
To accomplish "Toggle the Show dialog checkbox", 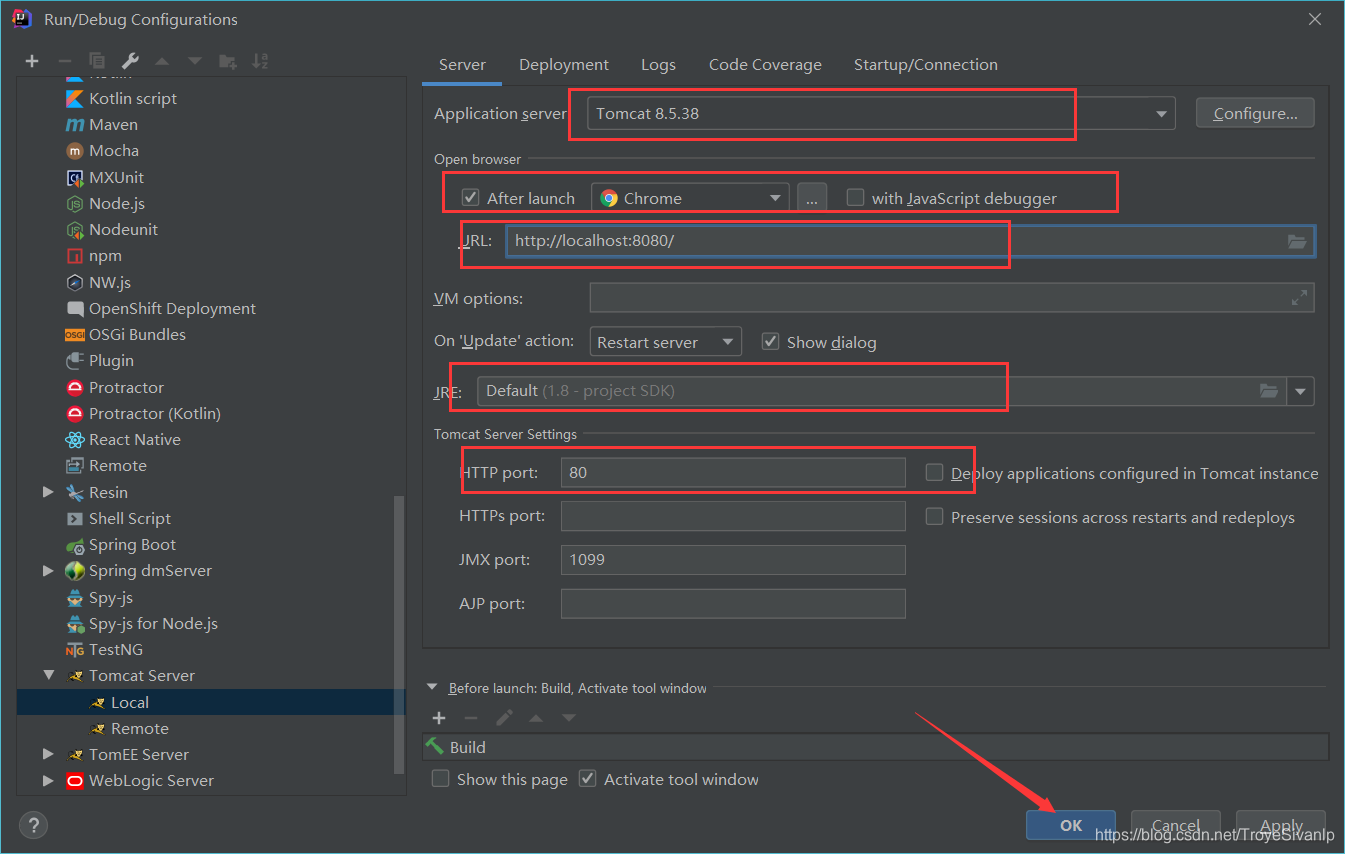I will (770, 341).
